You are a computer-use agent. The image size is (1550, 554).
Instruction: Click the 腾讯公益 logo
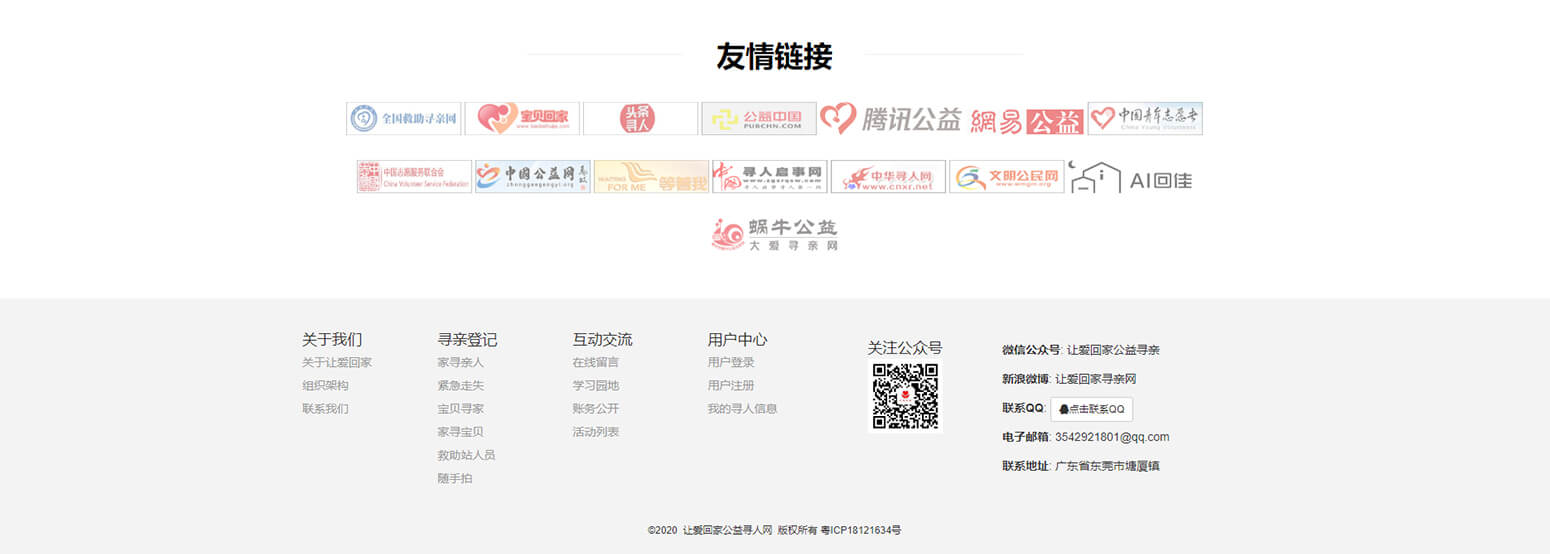[890, 119]
